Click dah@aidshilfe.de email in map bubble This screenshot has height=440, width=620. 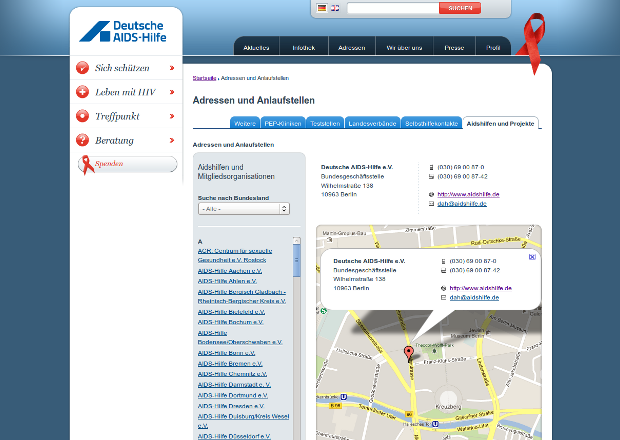pyautogui.click(x=474, y=297)
